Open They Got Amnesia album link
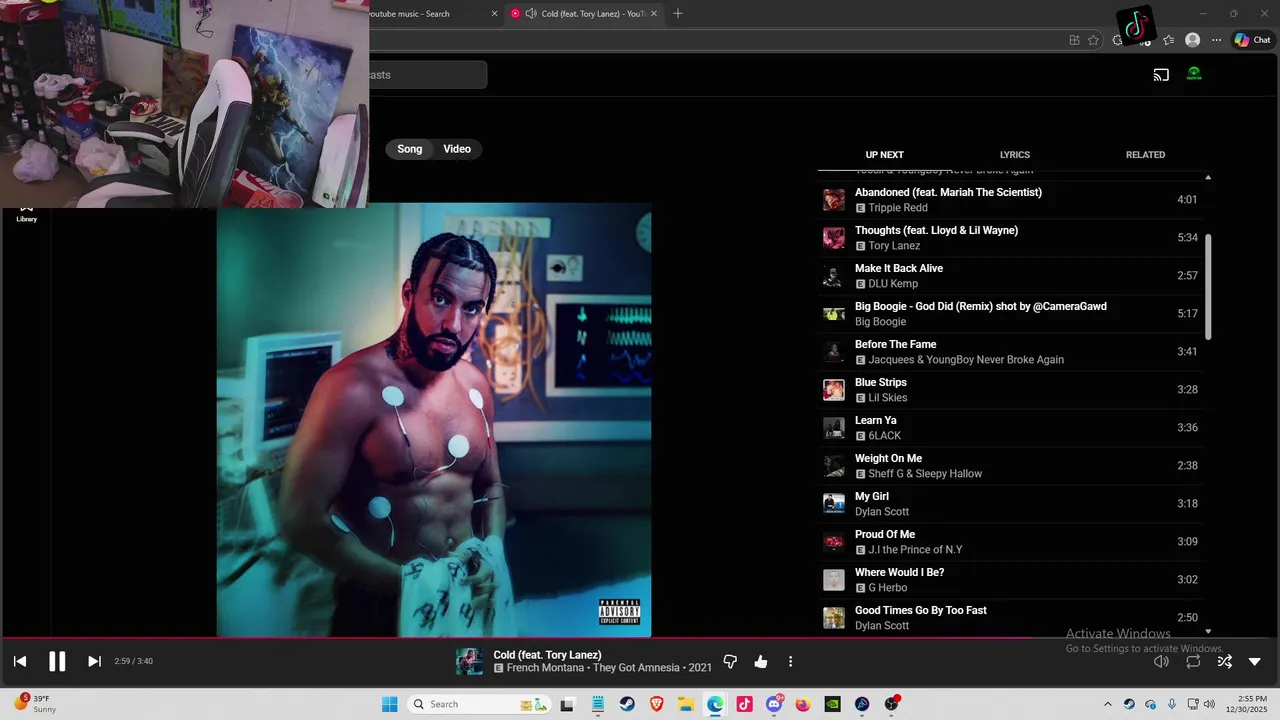The image size is (1280, 720). 639,668
